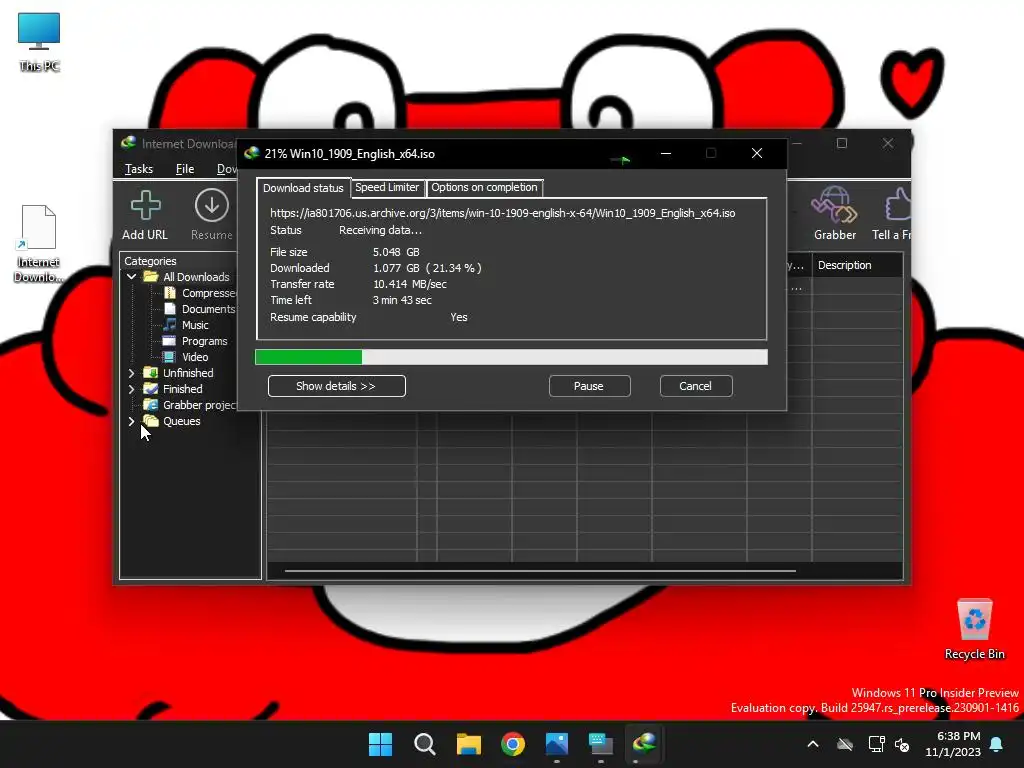Click the Categories panel header
Image resolution: width=1024 pixels, height=768 pixels.
[x=150, y=261]
